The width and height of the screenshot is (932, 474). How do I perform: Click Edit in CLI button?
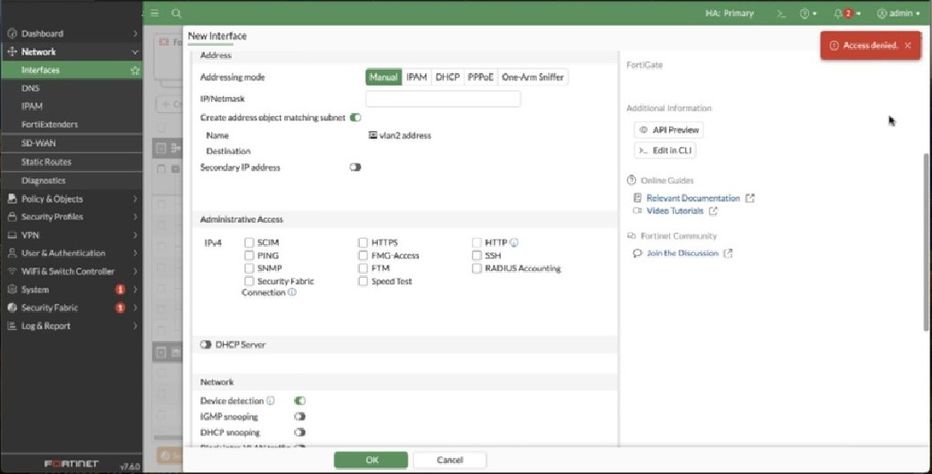point(665,150)
